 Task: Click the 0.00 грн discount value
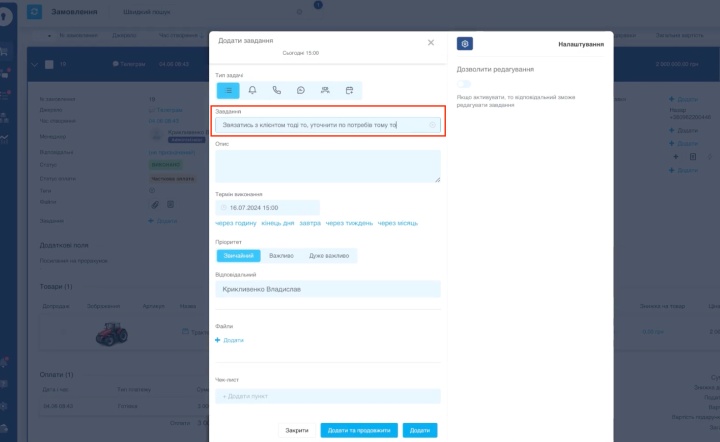point(653,331)
